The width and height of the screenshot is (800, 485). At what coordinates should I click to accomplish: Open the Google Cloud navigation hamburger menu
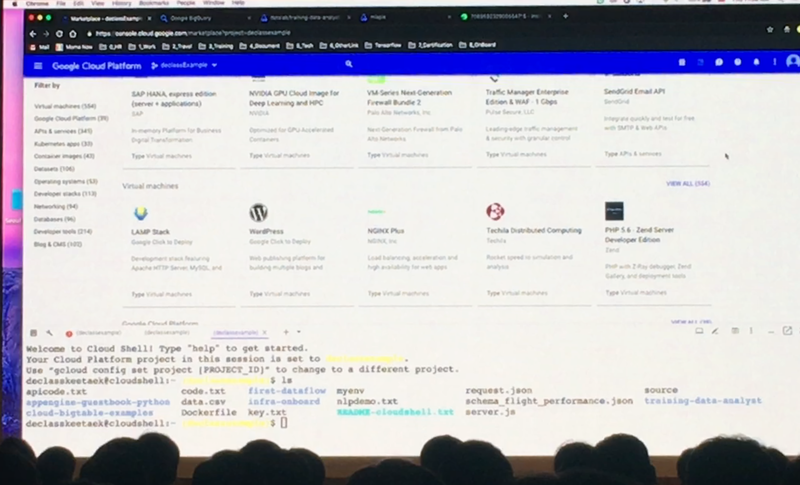[x=38, y=66]
